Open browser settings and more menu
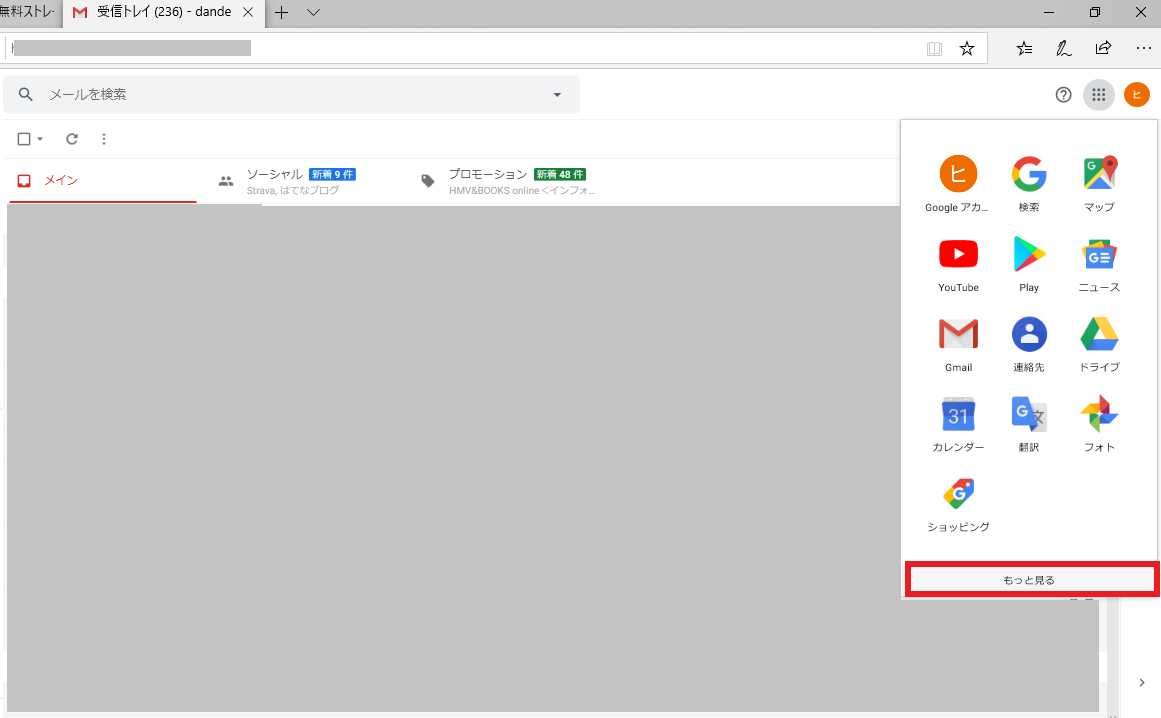 (x=1143, y=49)
